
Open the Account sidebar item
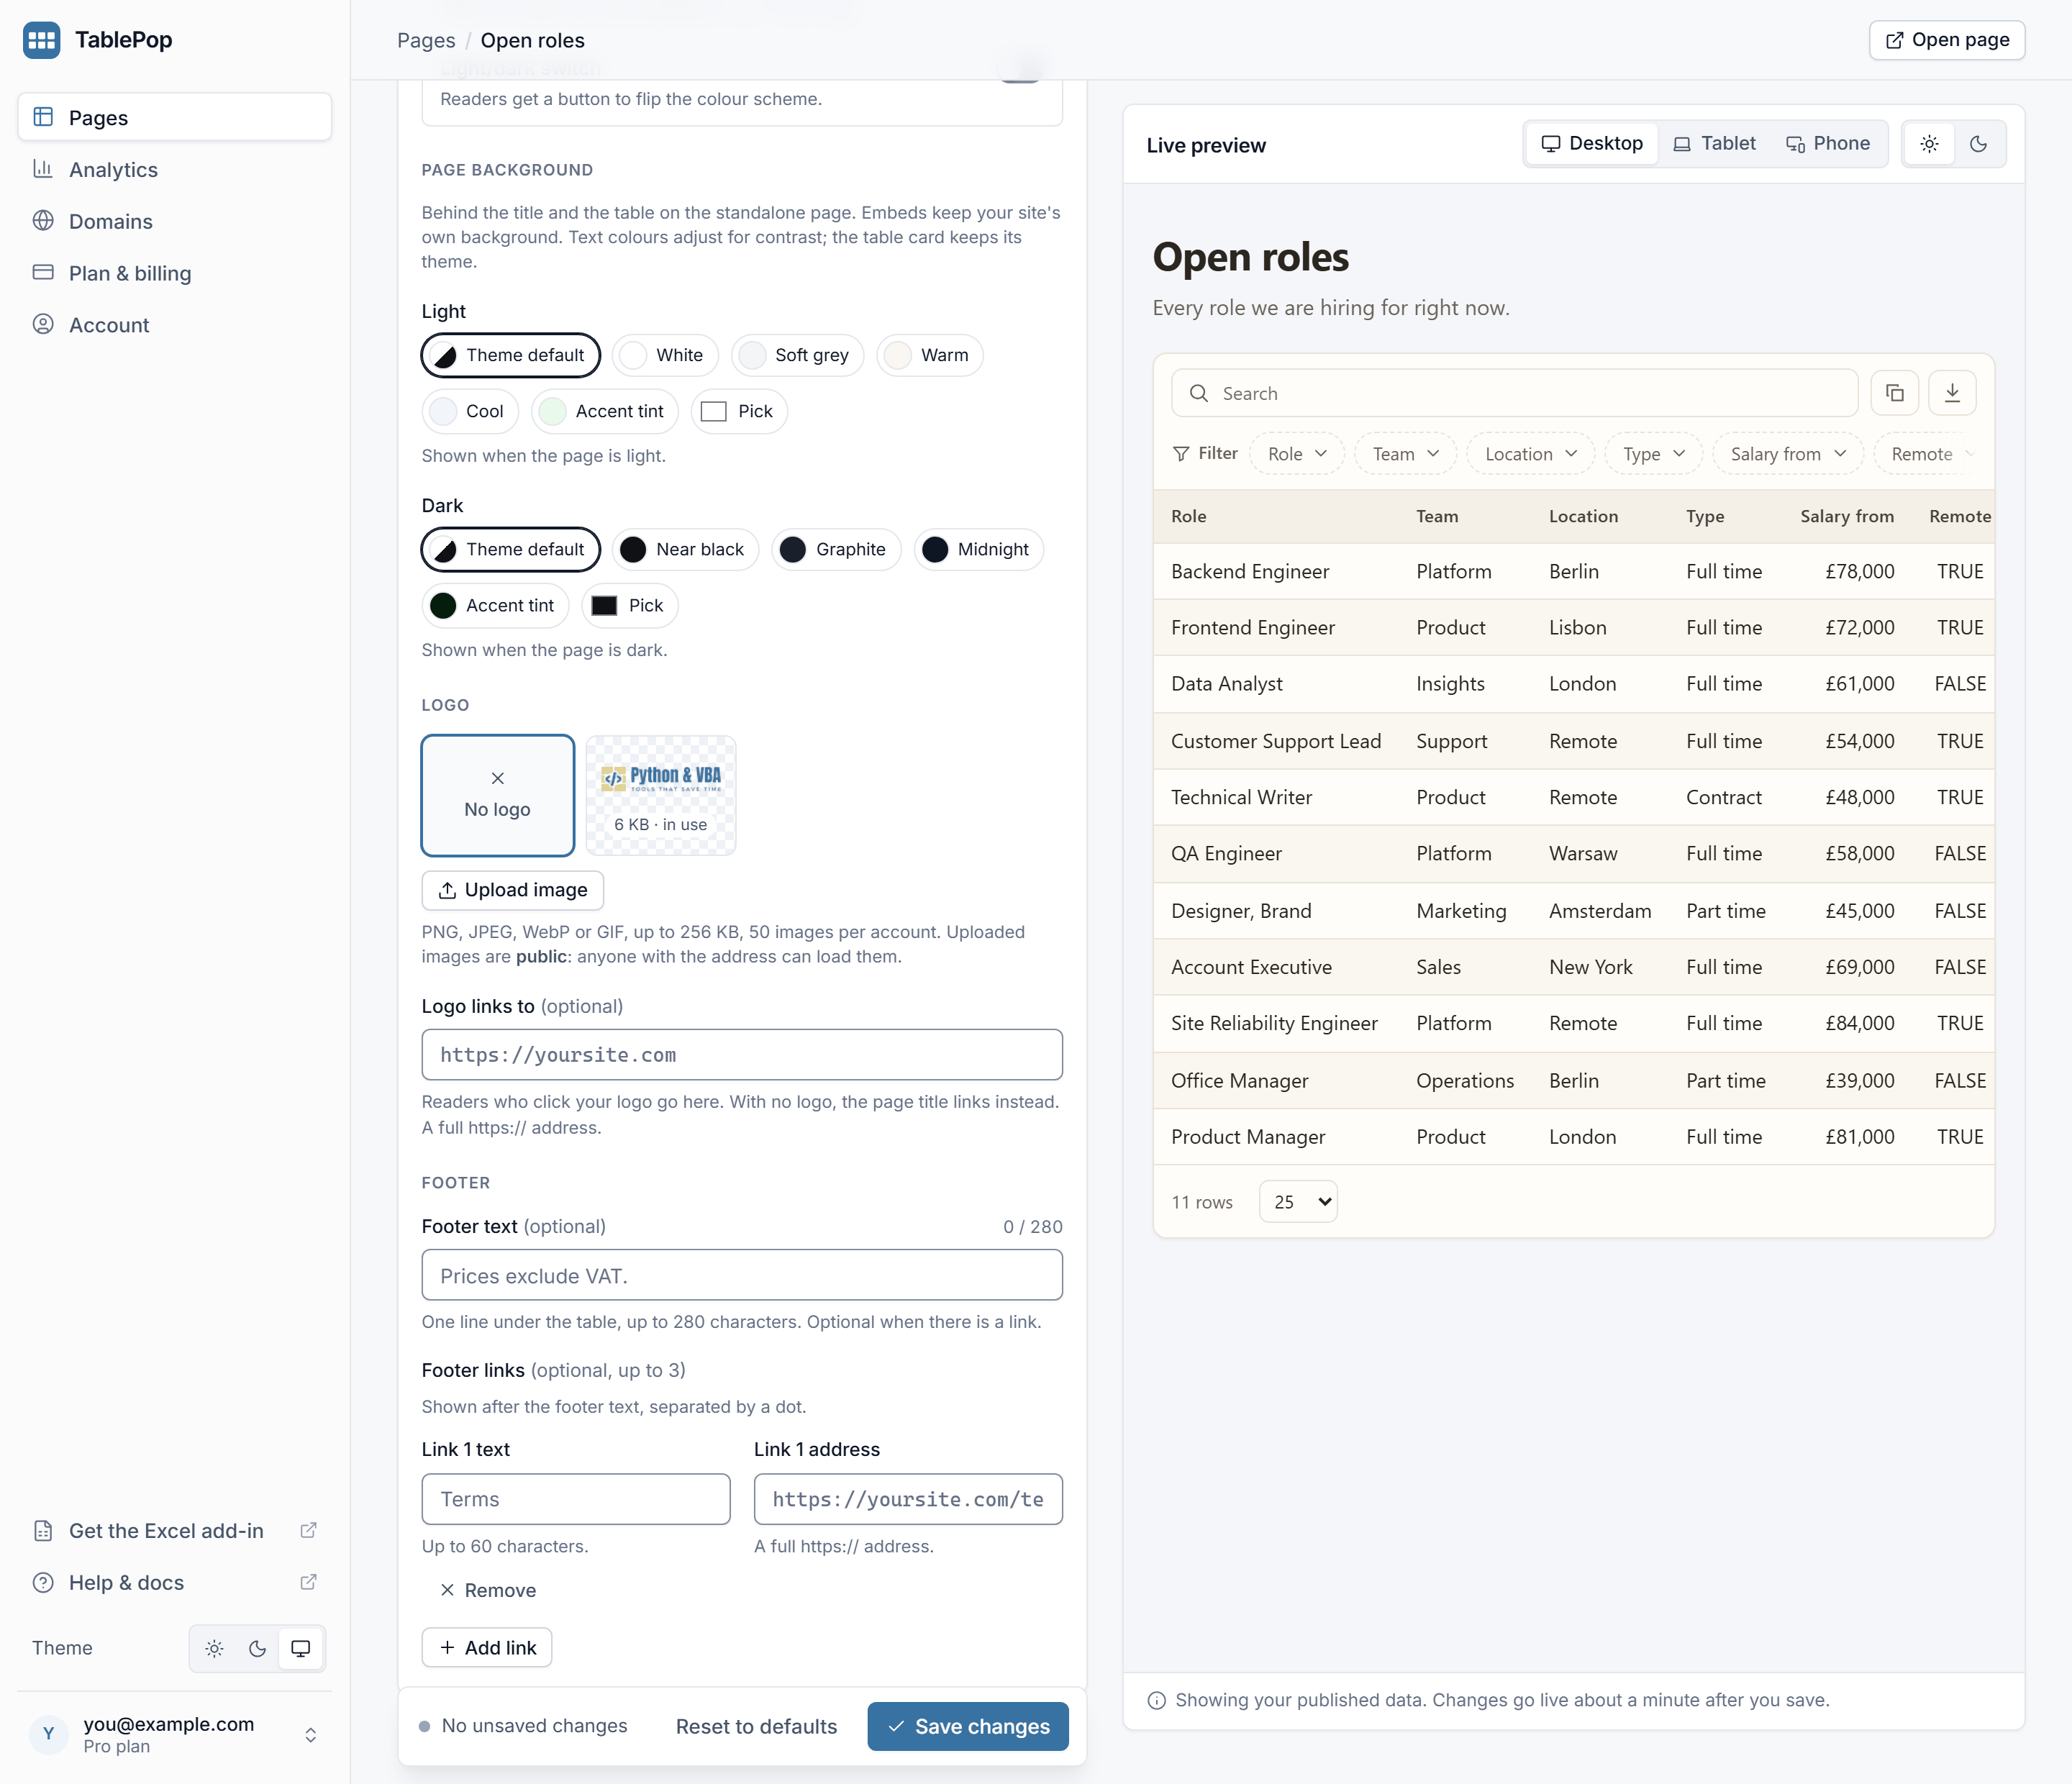point(174,325)
